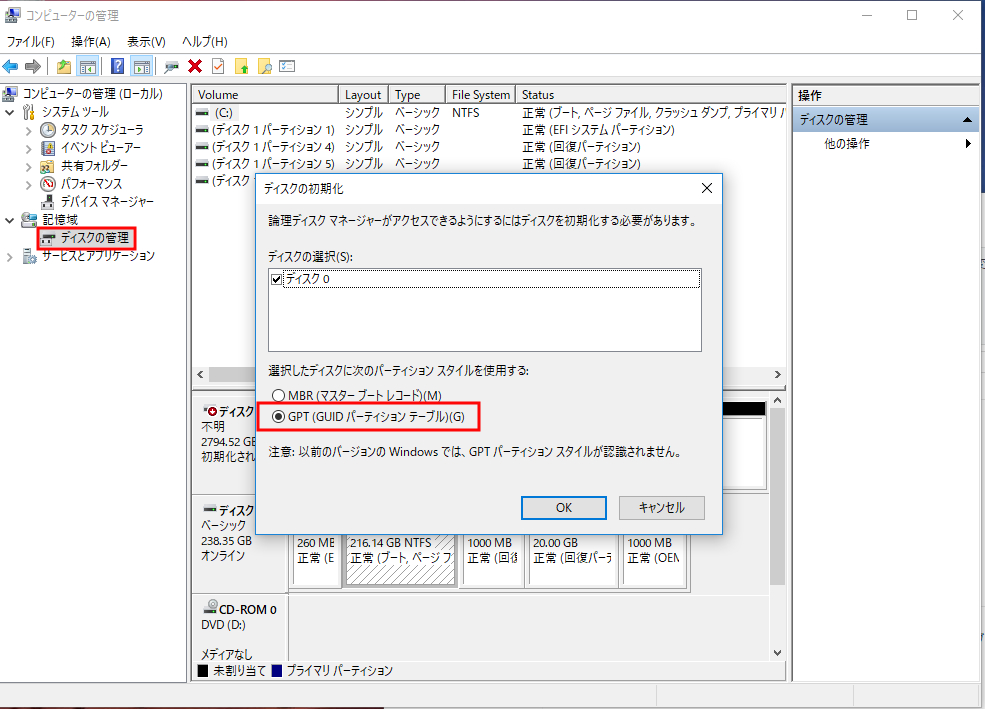Select volume row ディスク 1 パーティション 1
985x709 pixels.
[489, 130]
